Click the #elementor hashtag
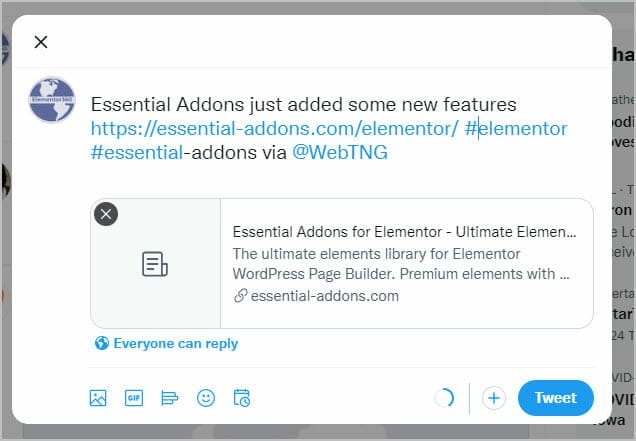This screenshot has width=636, height=441. tap(516, 129)
